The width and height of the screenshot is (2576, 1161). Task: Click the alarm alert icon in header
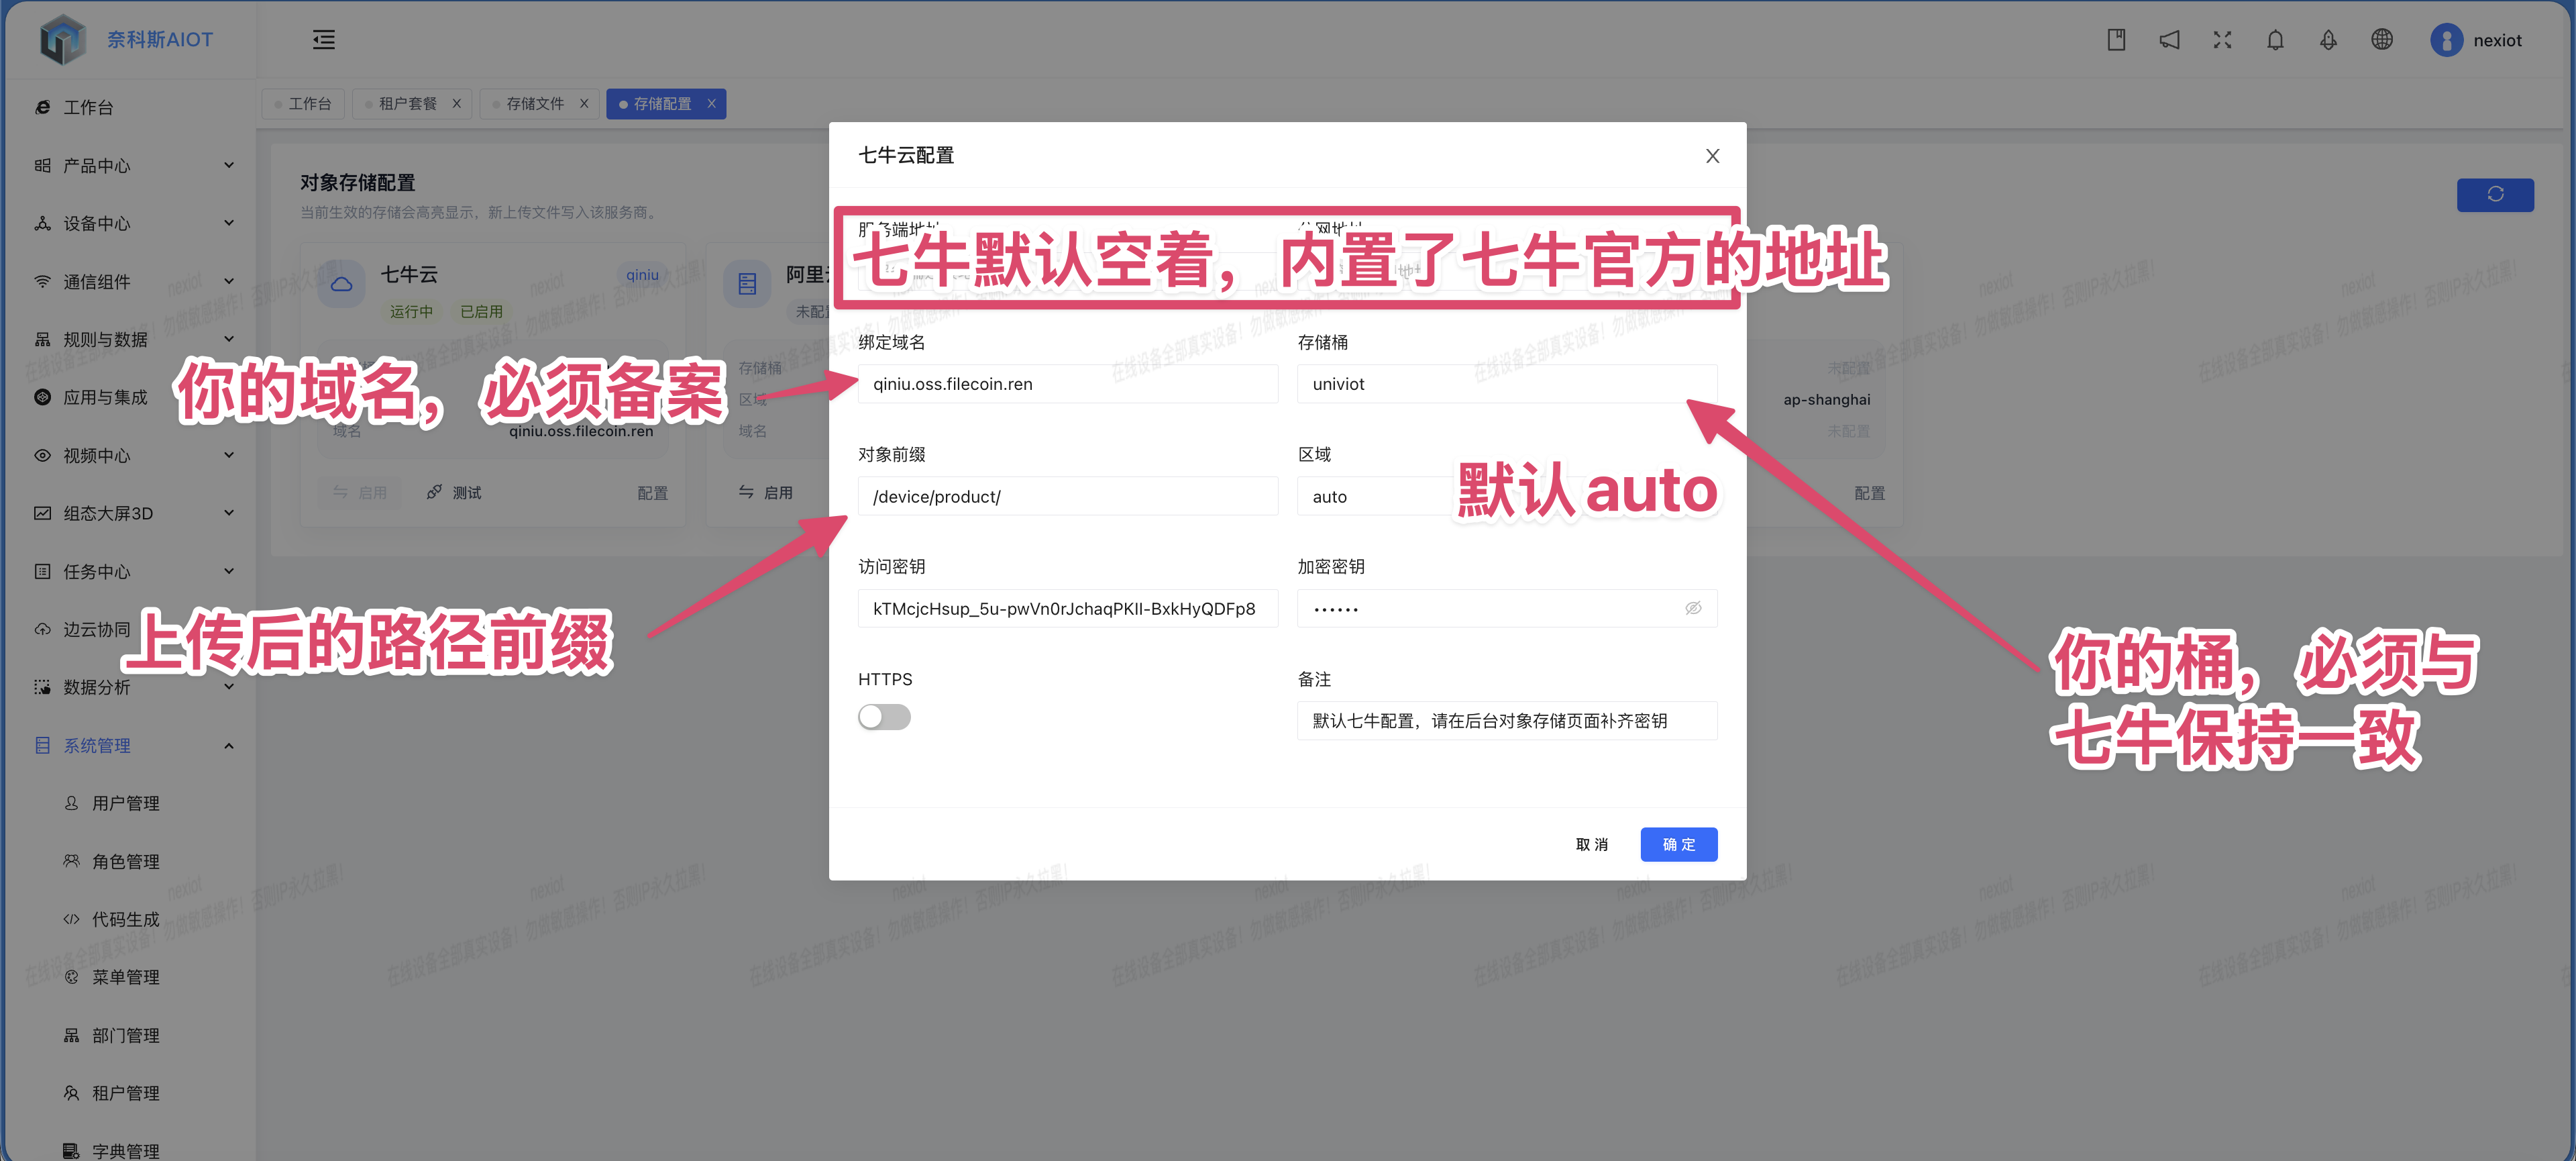[x=2328, y=40]
